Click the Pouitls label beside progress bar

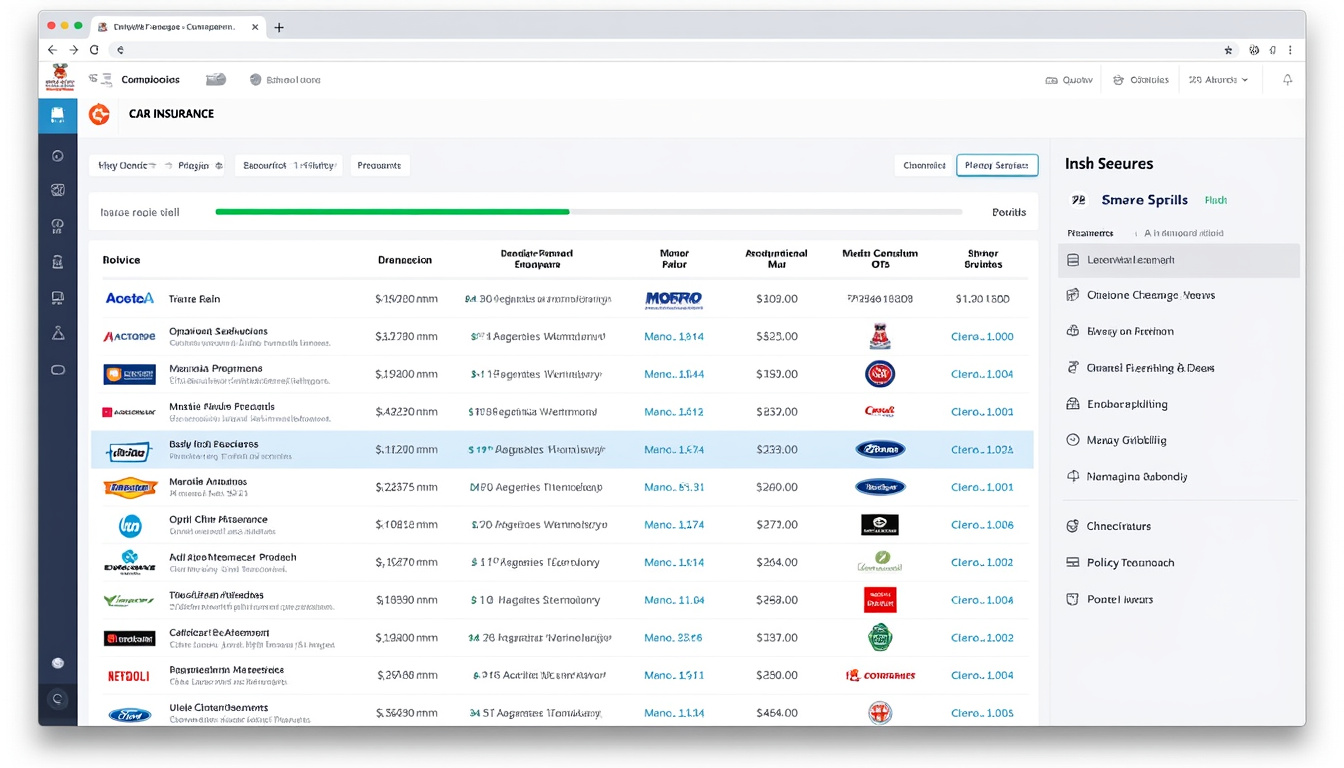coord(1009,212)
